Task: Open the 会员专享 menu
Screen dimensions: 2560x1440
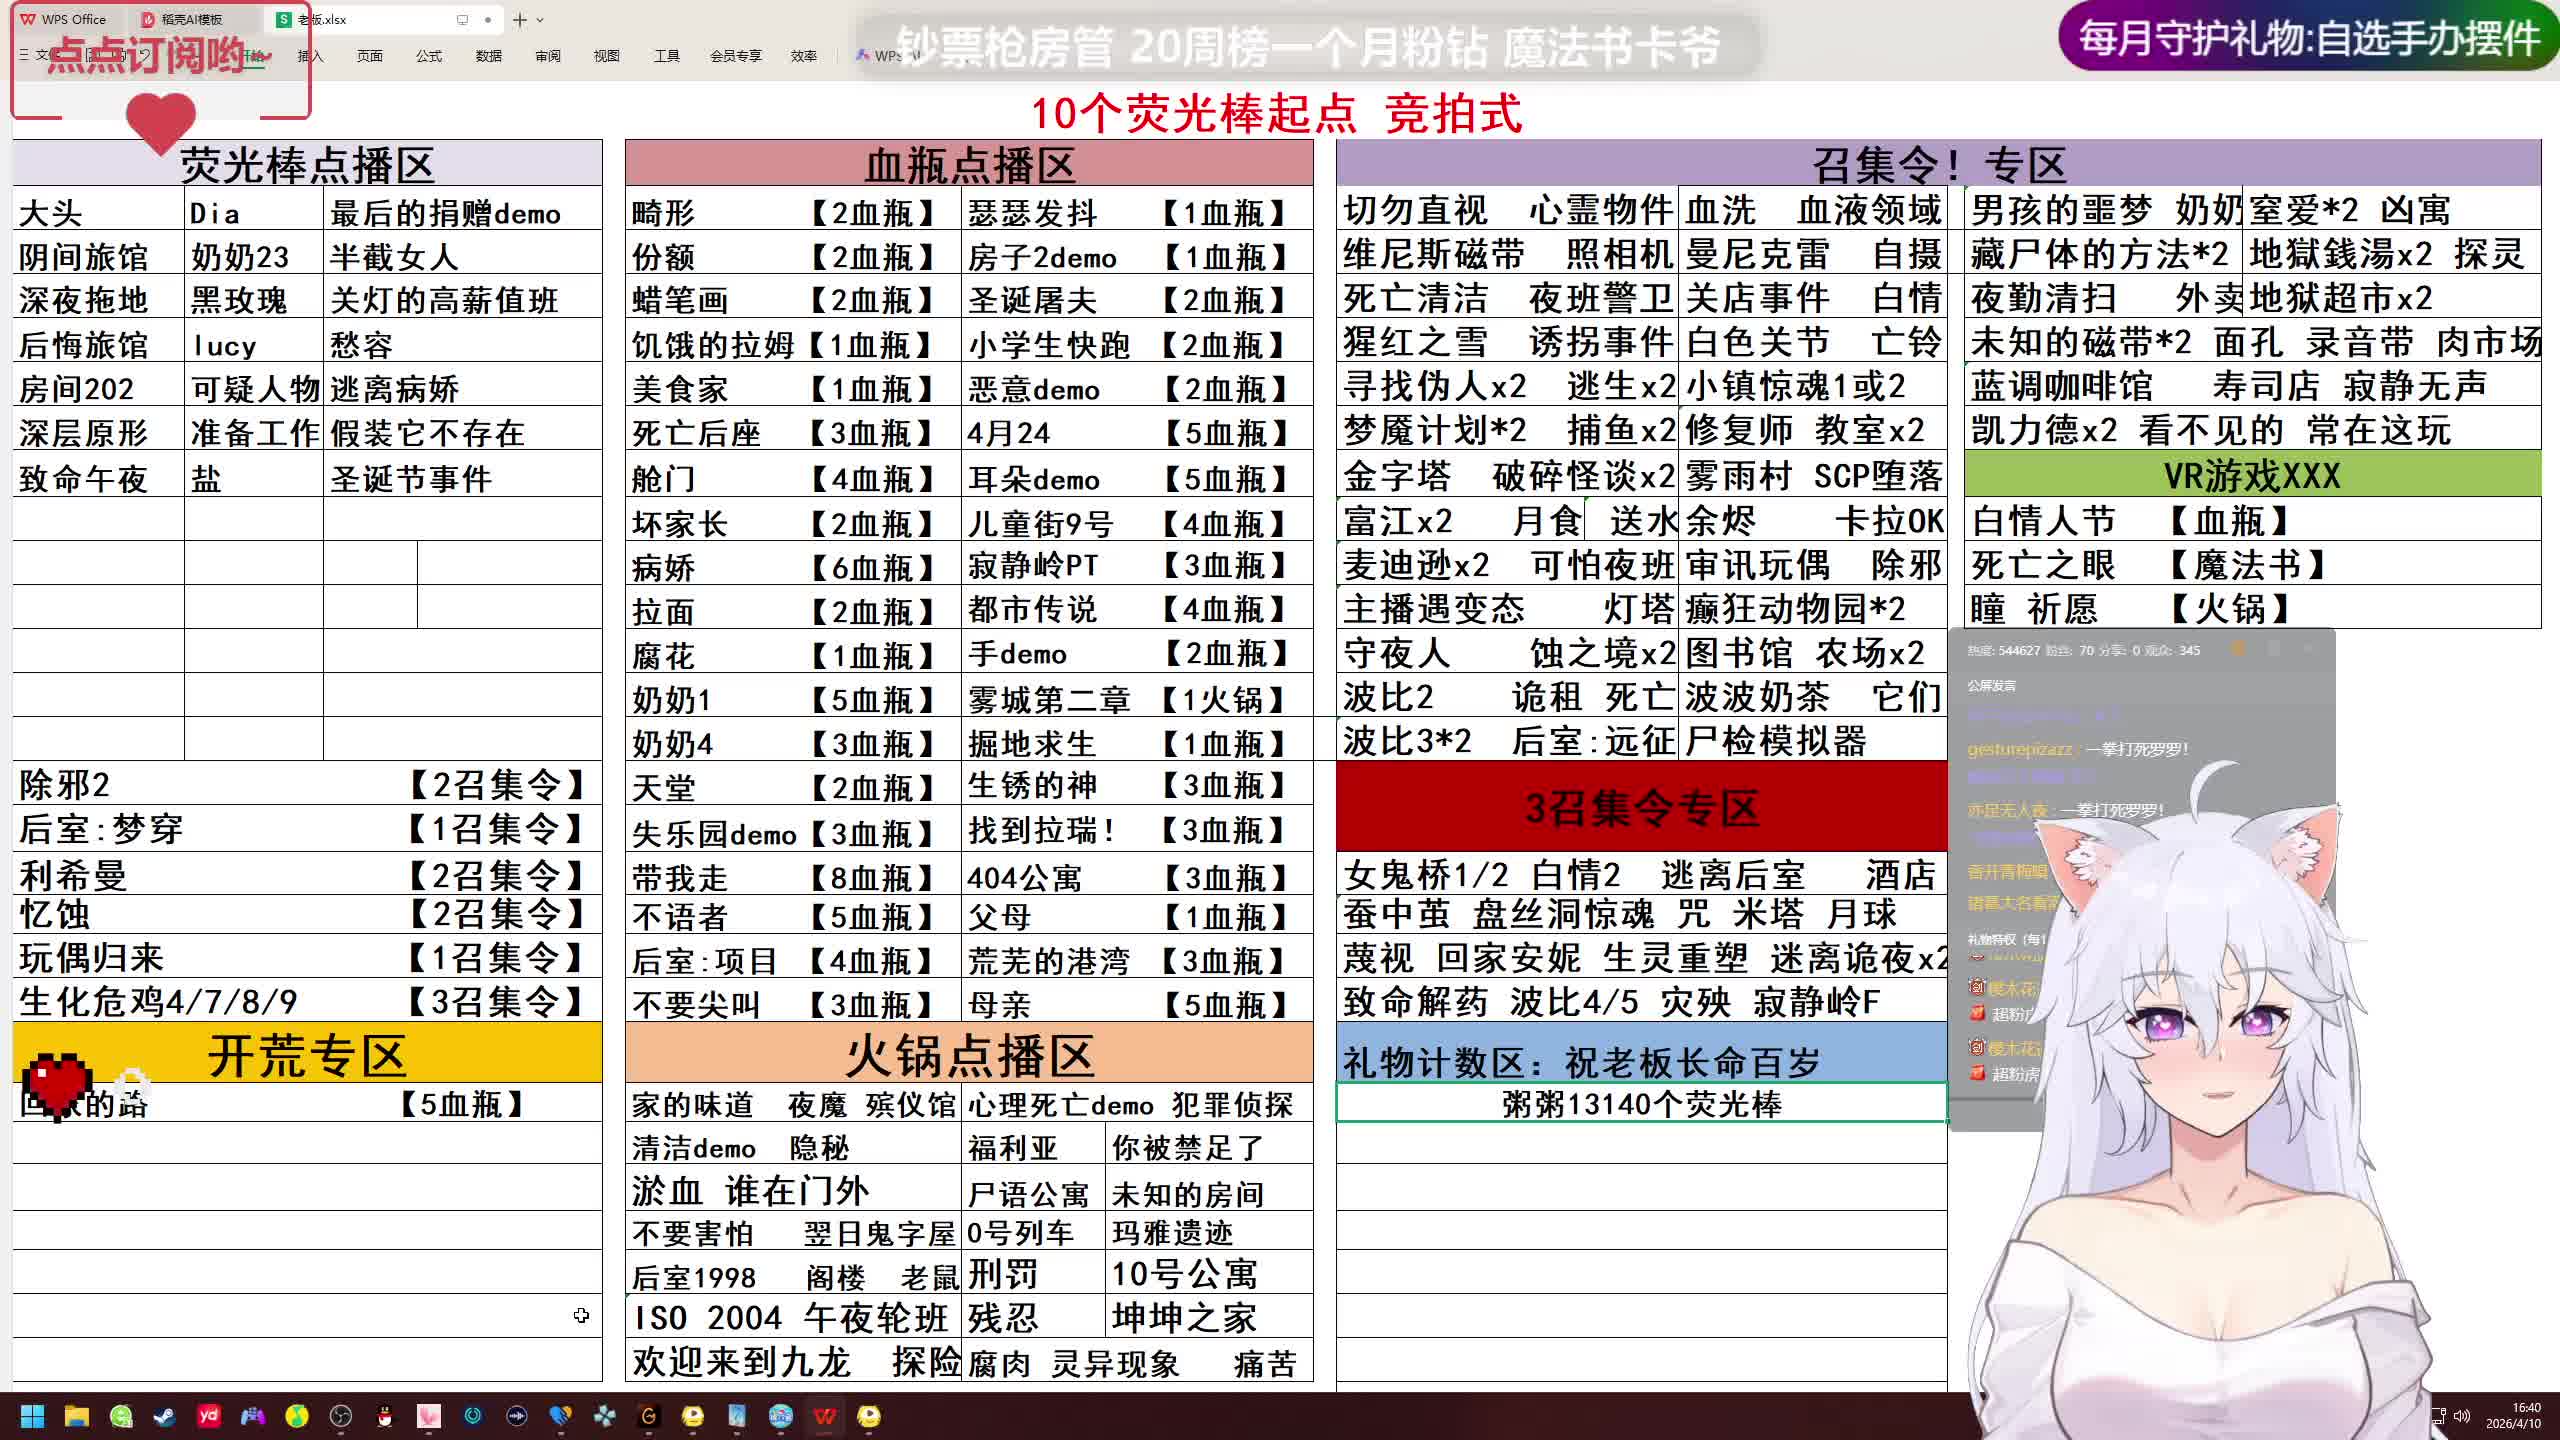Action: pos(735,56)
